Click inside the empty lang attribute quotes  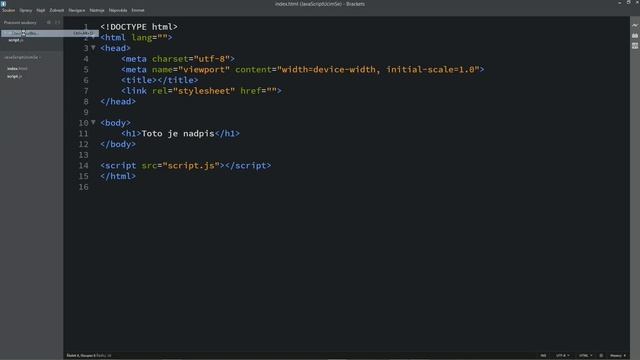(162, 38)
